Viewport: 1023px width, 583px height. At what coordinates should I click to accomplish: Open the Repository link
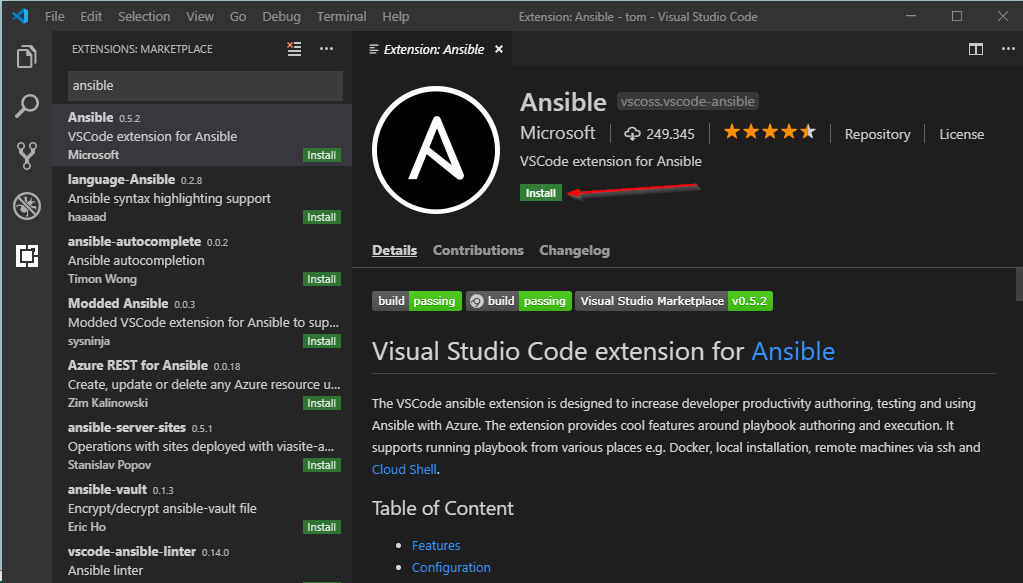(876, 133)
